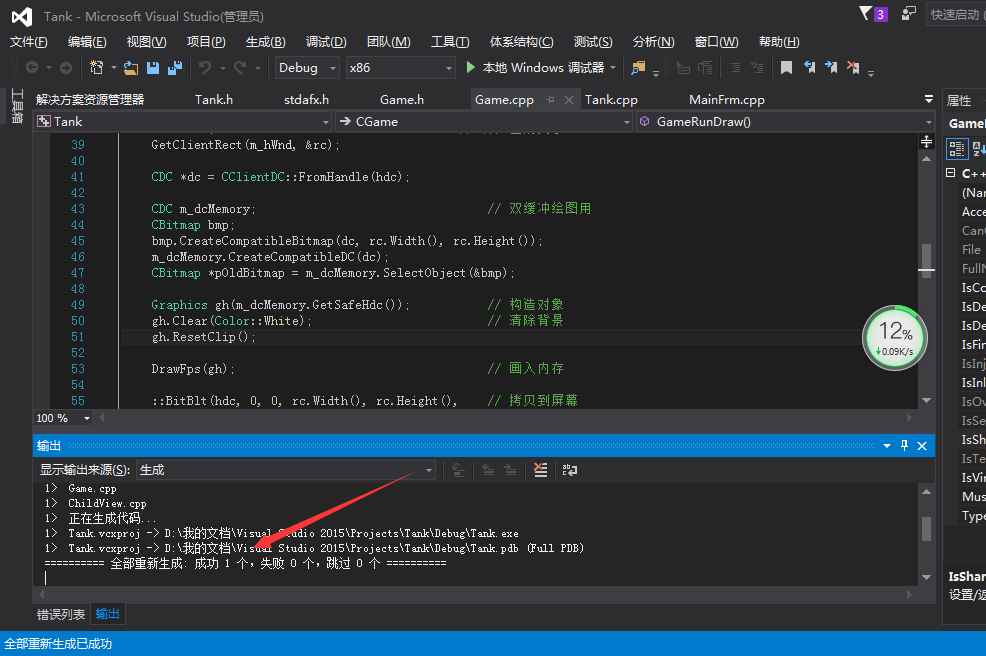The image size is (986, 656).
Task: Switch to the Game.h tab
Action: [x=402, y=99]
